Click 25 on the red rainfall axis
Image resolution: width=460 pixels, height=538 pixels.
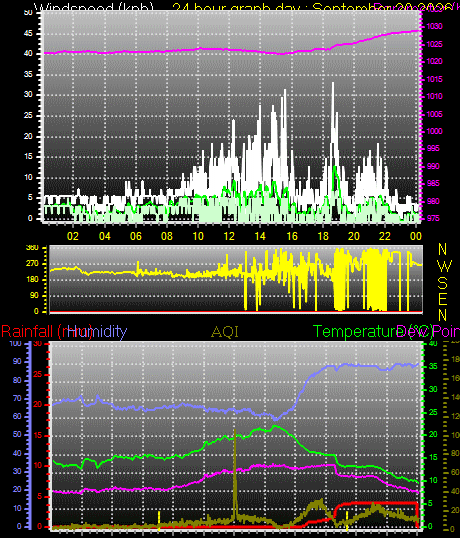(x=38, y=374)
